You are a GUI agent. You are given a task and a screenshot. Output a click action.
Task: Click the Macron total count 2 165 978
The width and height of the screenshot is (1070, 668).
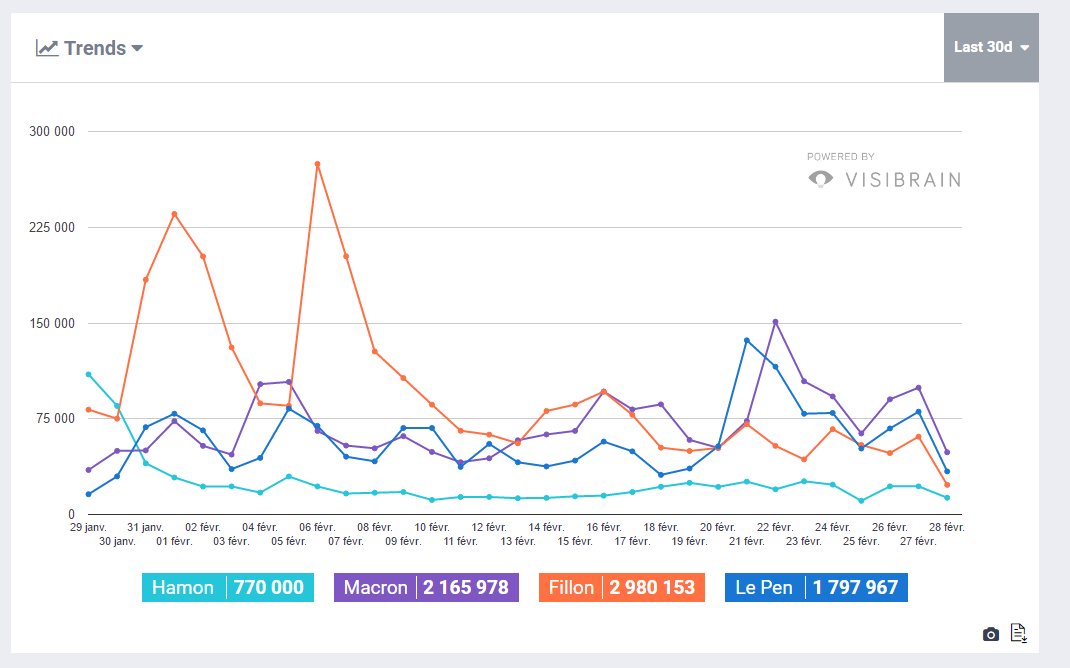465,587
